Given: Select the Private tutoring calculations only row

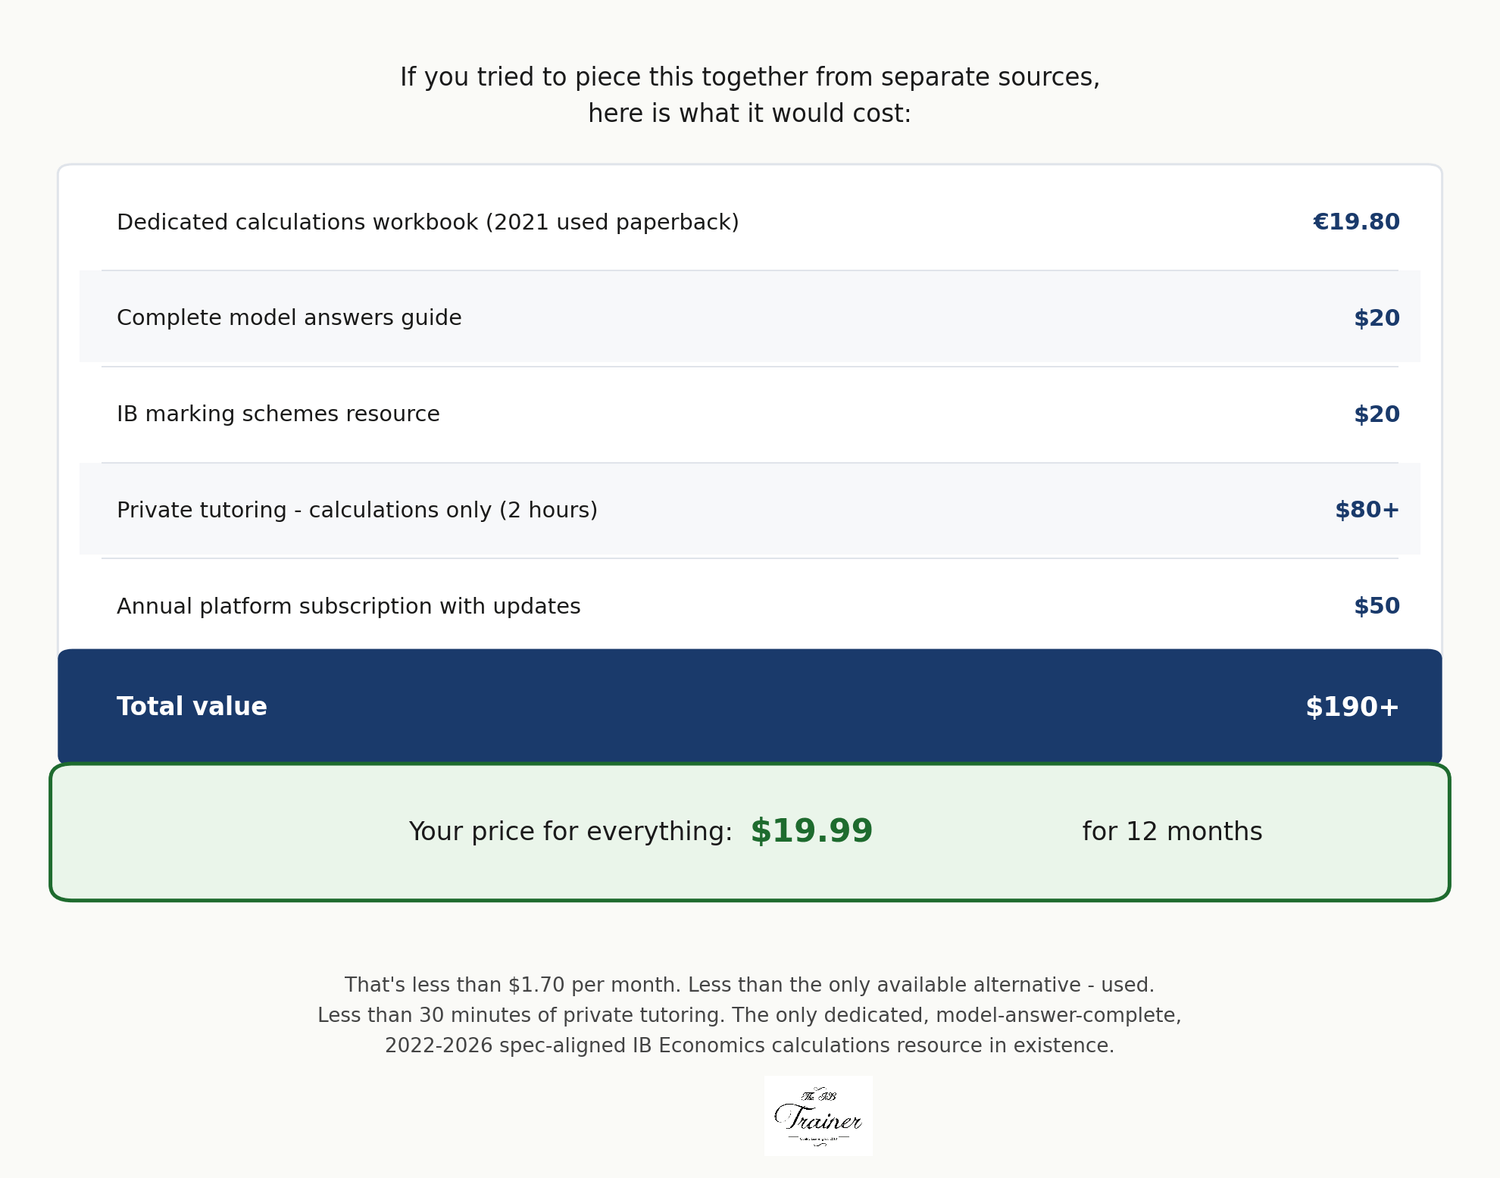Looking at the screenshot, I should tap(357, 510).
